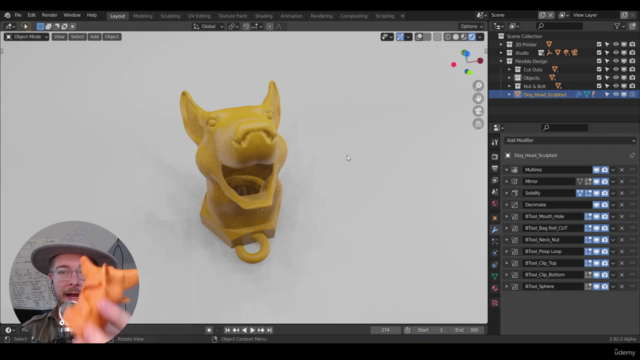Viewport: 640px width, 360px height.
Task: Pin the Dog_Head_Sculpted properties pin icon
Action: click(x=632, y=156)
